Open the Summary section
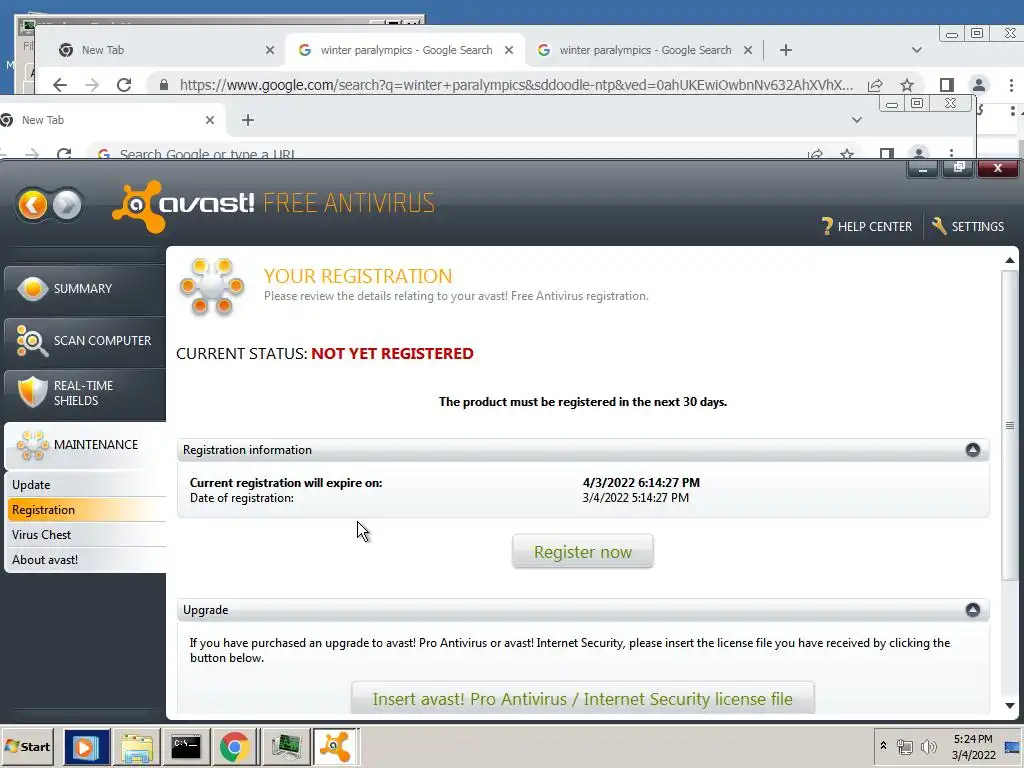Image resolution: width=1024 pixels, height=768 pixels. [x=85, y=289]
